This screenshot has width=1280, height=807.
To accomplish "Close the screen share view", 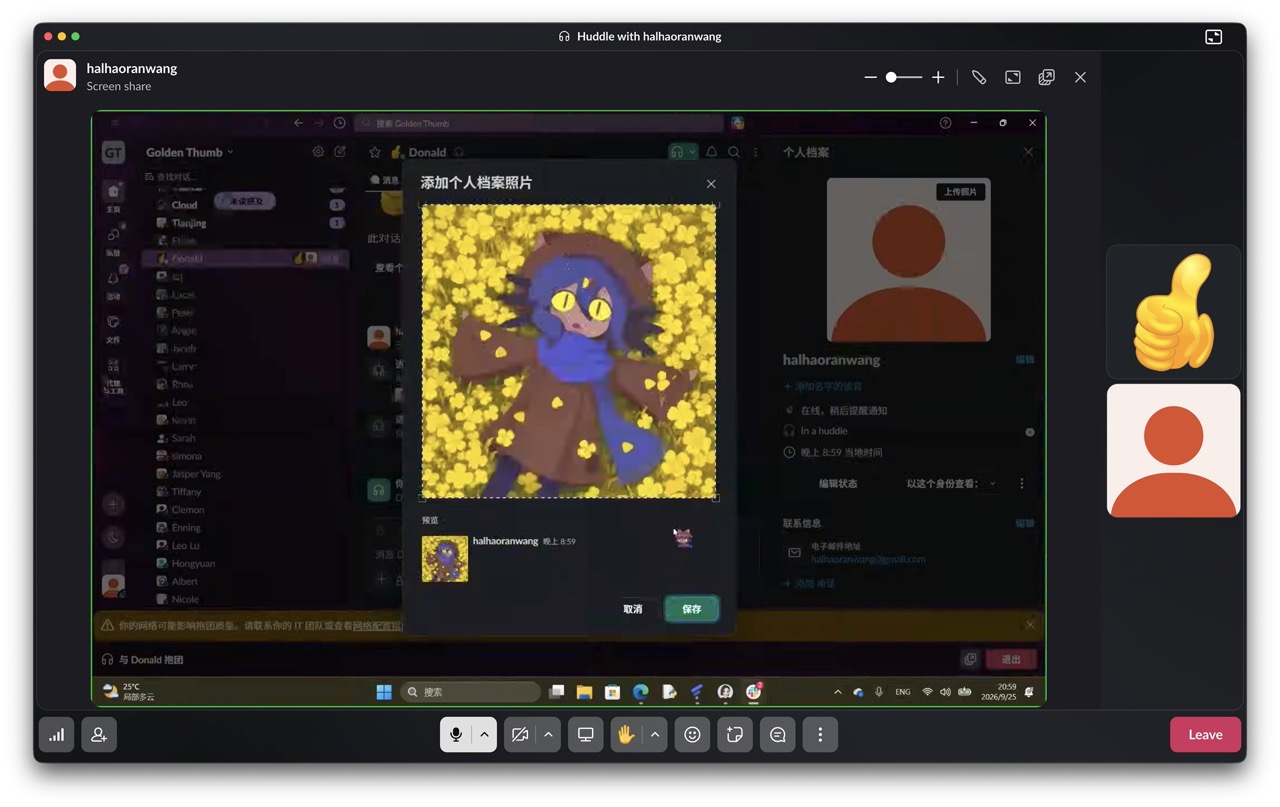I will [1080, 77].
